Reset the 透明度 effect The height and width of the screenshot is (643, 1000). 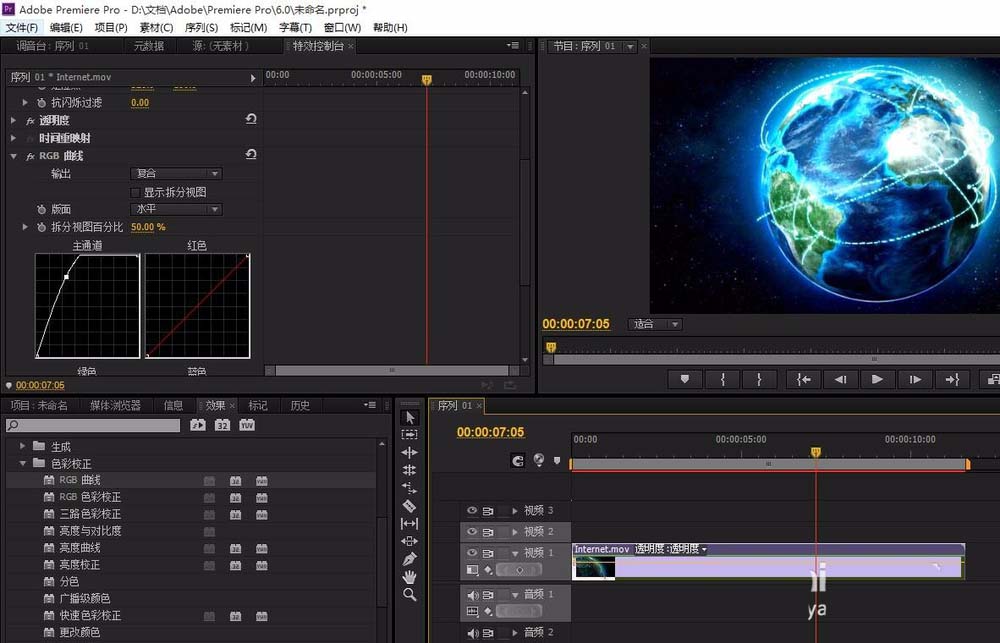point(251,119)
